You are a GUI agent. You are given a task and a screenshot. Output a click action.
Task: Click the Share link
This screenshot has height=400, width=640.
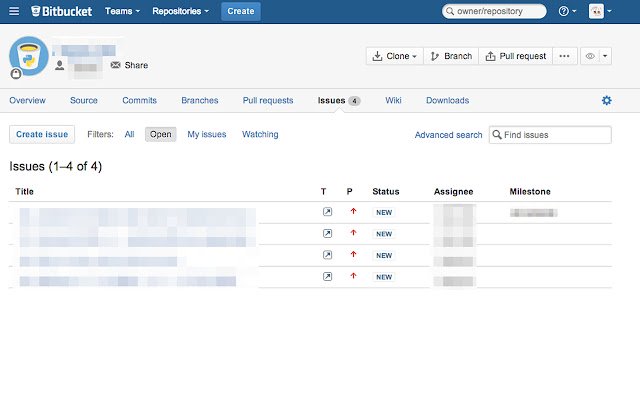pos(136,65)
